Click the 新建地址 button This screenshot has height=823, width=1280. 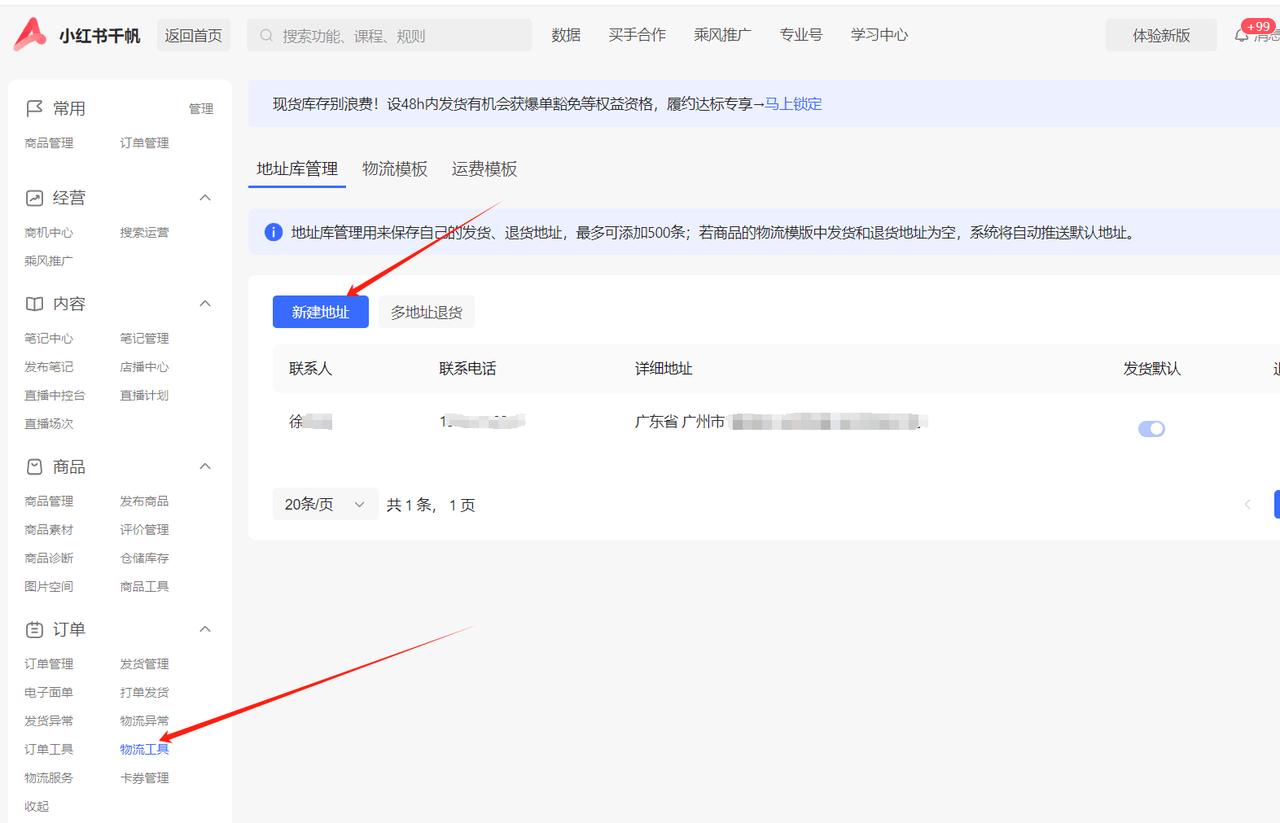[x=320, y=311]
